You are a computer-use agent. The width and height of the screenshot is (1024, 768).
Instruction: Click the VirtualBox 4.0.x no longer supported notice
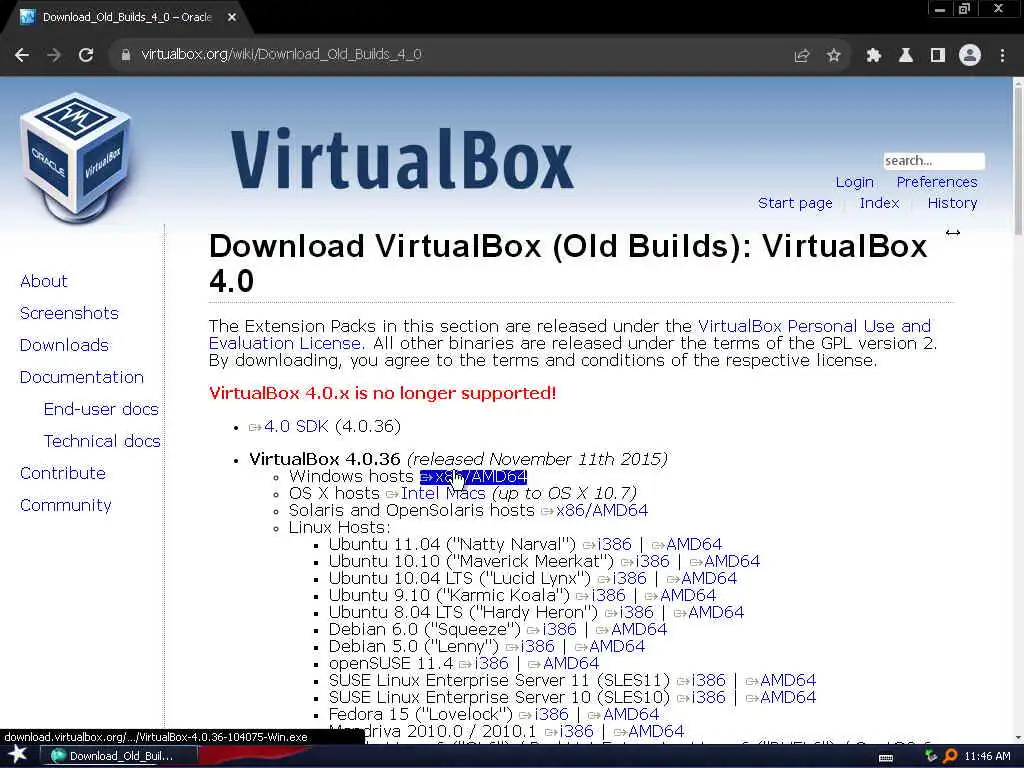pyautogui.click(x=382, y=393)
